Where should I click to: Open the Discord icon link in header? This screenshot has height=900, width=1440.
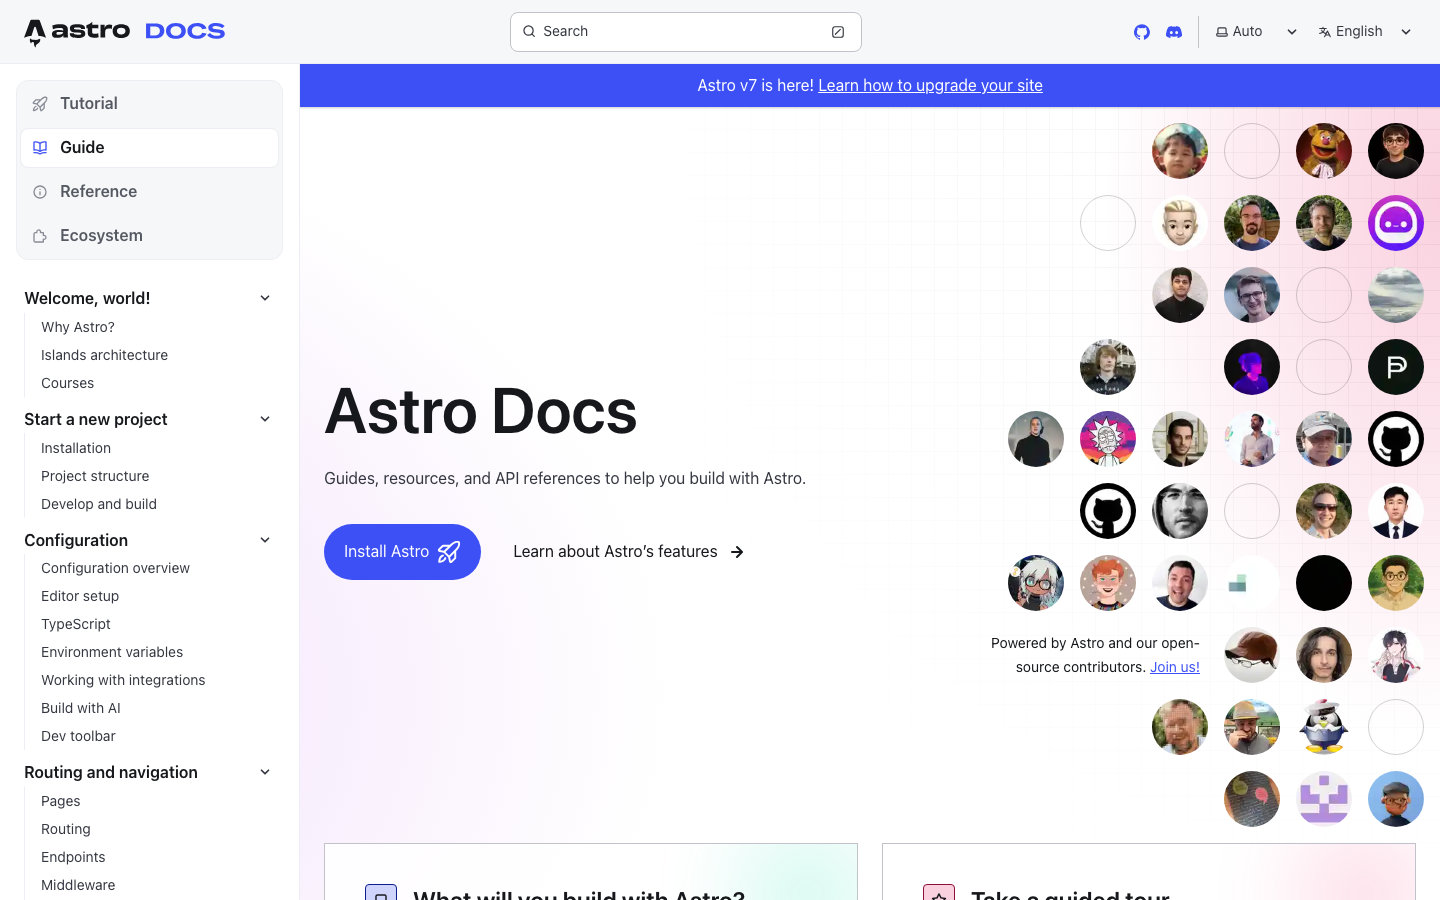[1174, 32]
